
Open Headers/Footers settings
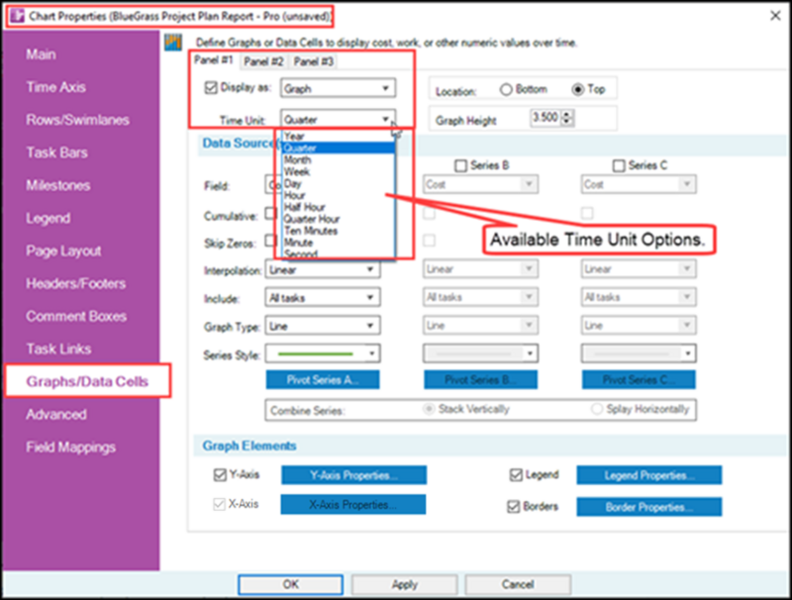pyautogui.click(x=76, y=283)
